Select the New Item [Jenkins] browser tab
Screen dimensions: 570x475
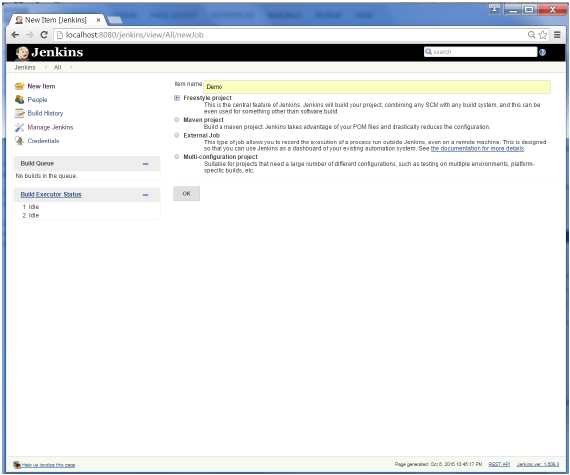coord(56,20)
